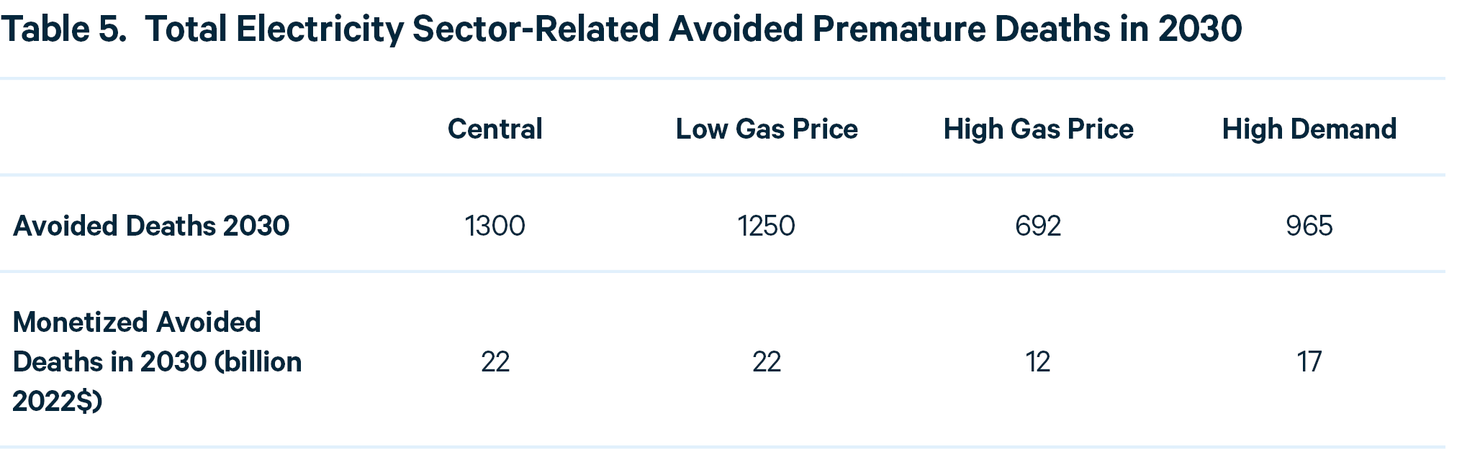The height and width of the screenshot is (467, 1480).
Task: Click the 965 value under High Demand
Action: coord(1309,226)
